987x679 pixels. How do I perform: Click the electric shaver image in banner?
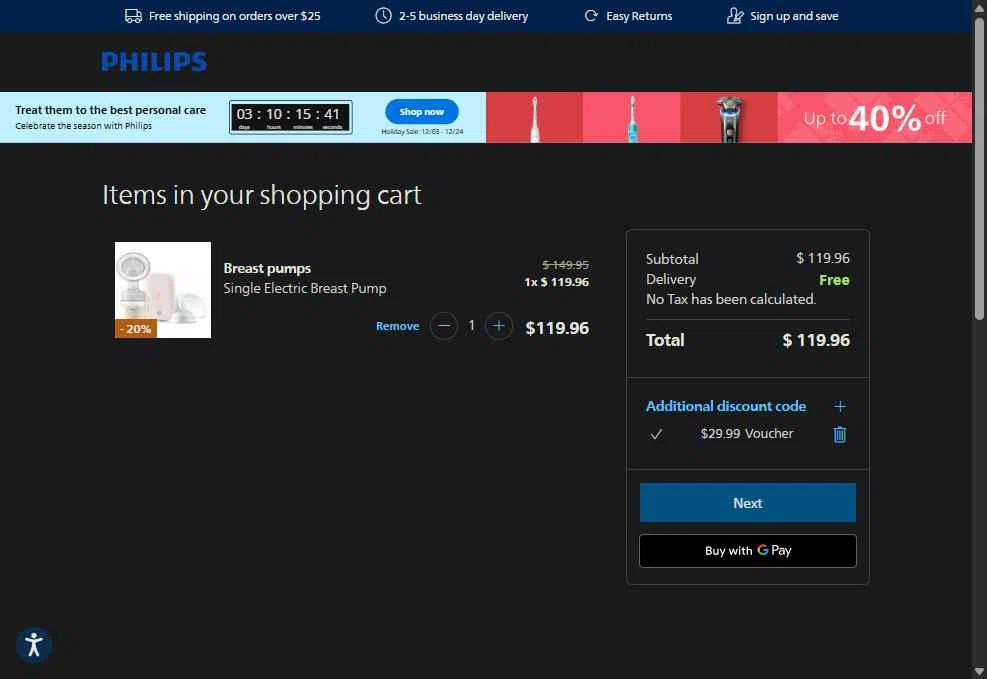pyautogui.click(x=729, y=118)
